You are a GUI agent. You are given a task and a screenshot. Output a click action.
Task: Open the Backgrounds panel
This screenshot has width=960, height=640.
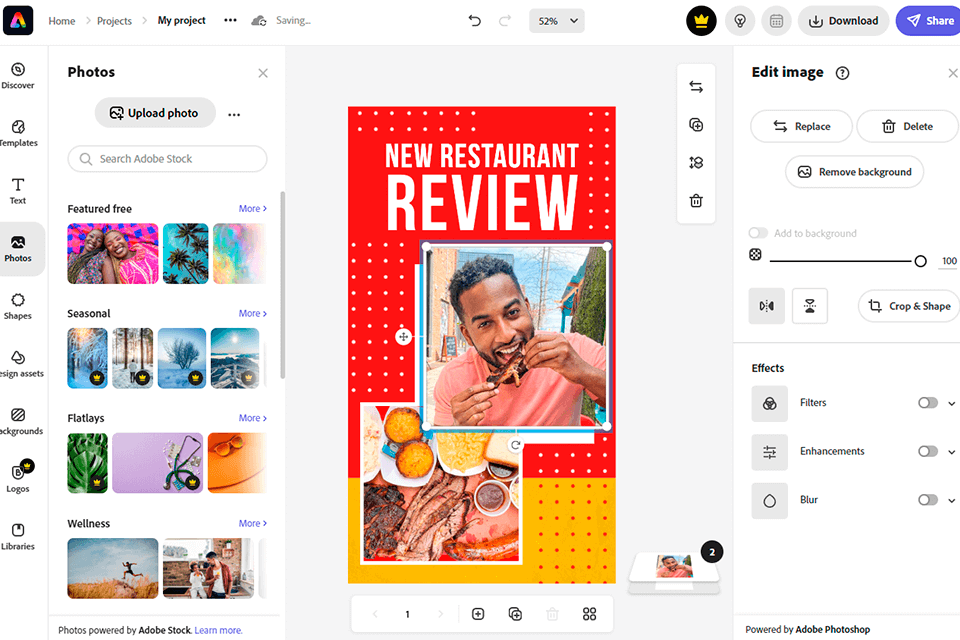click(20, 421)
